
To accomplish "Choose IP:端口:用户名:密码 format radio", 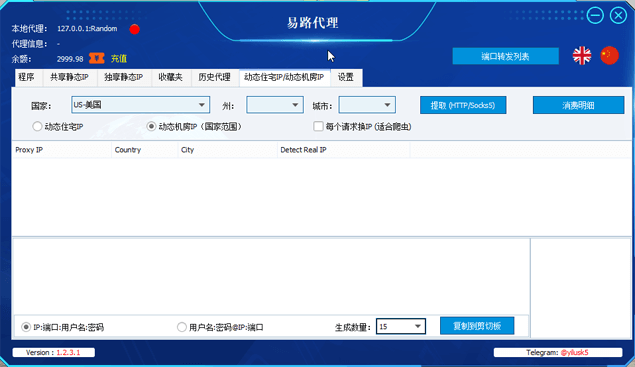I will click(26, 327).
